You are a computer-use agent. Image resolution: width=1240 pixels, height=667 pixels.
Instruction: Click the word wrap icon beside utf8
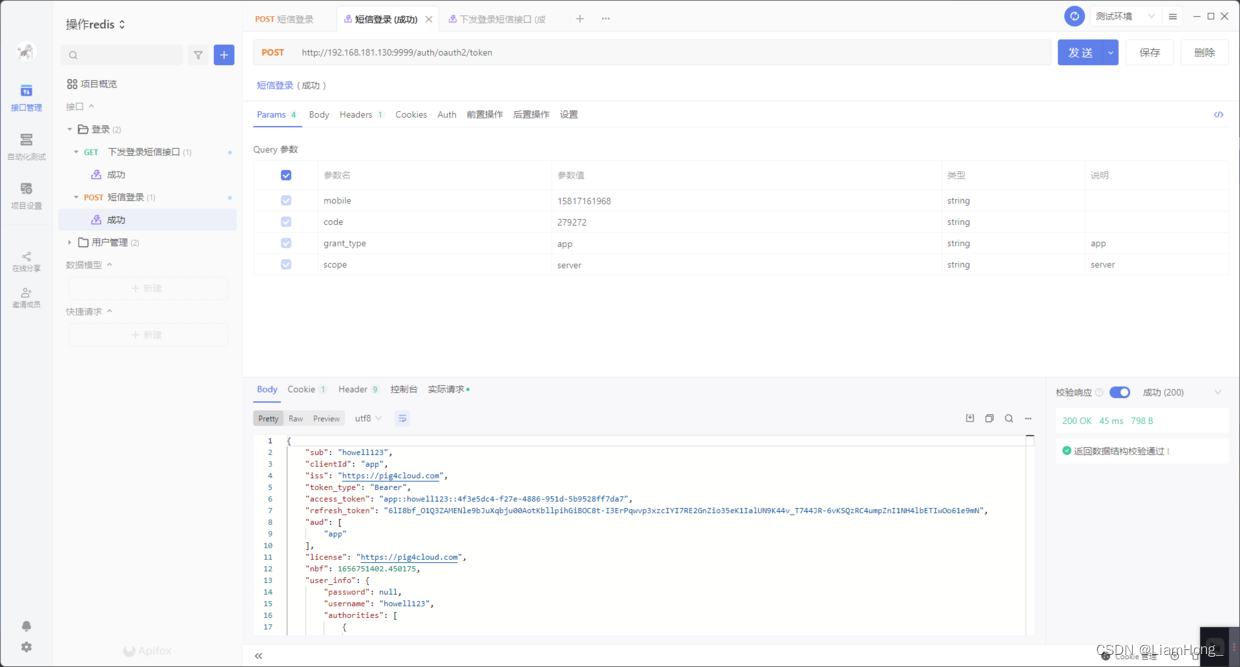(x=402, y=418)
